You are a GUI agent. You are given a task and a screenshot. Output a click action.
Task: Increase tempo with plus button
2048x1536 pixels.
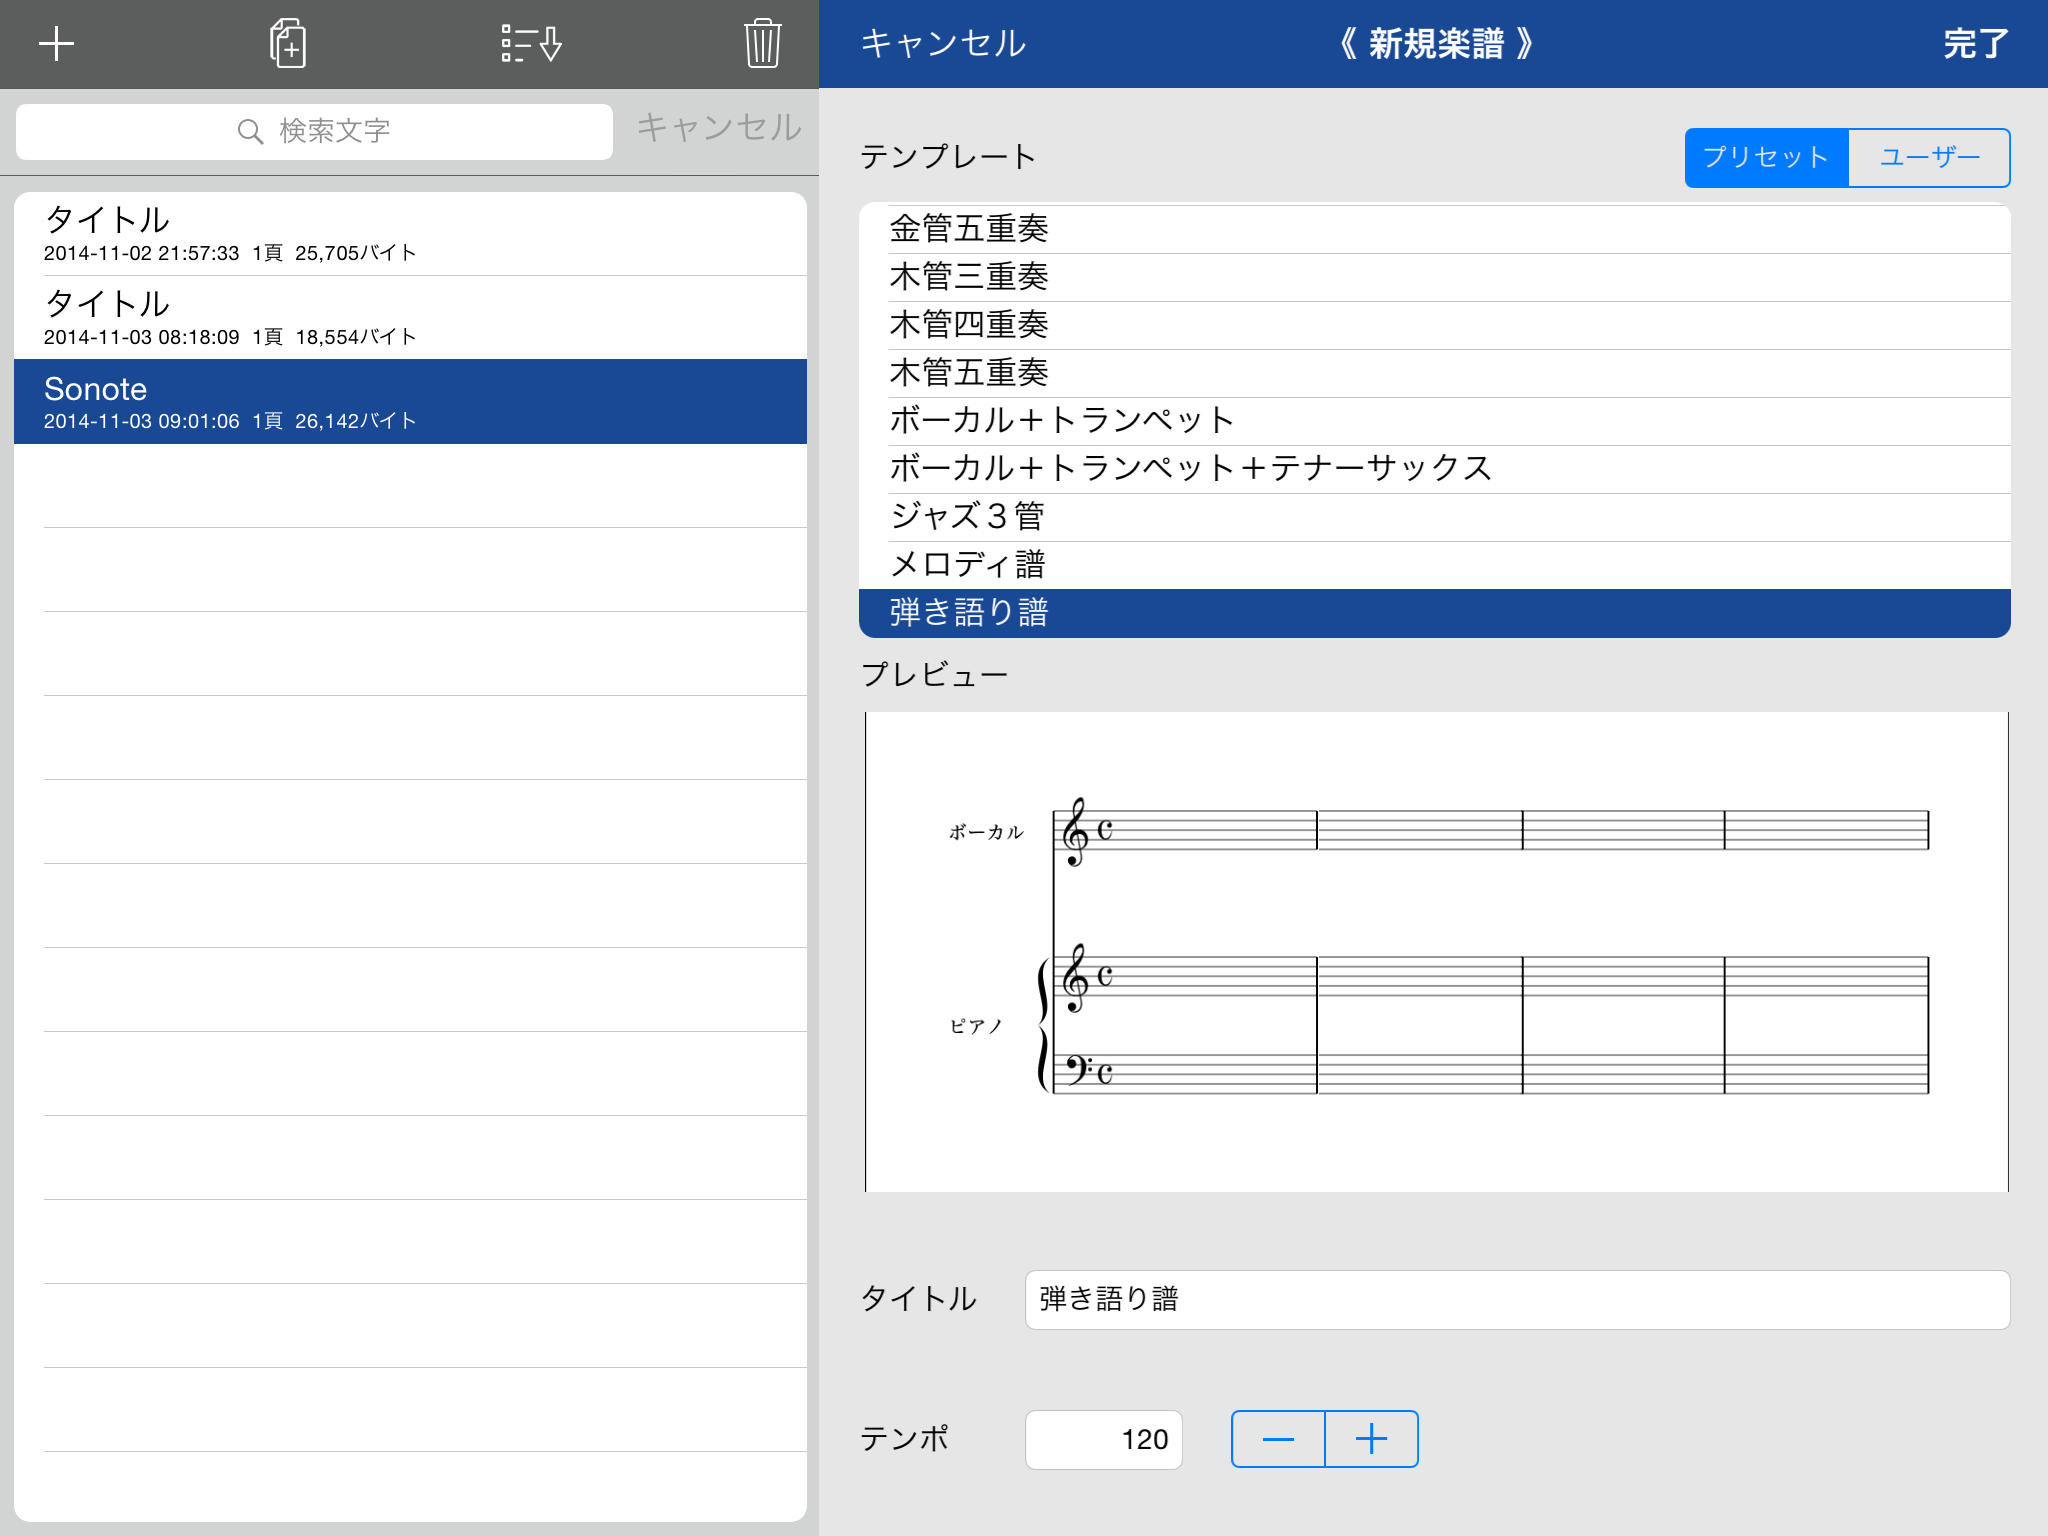[1371, 1439]
